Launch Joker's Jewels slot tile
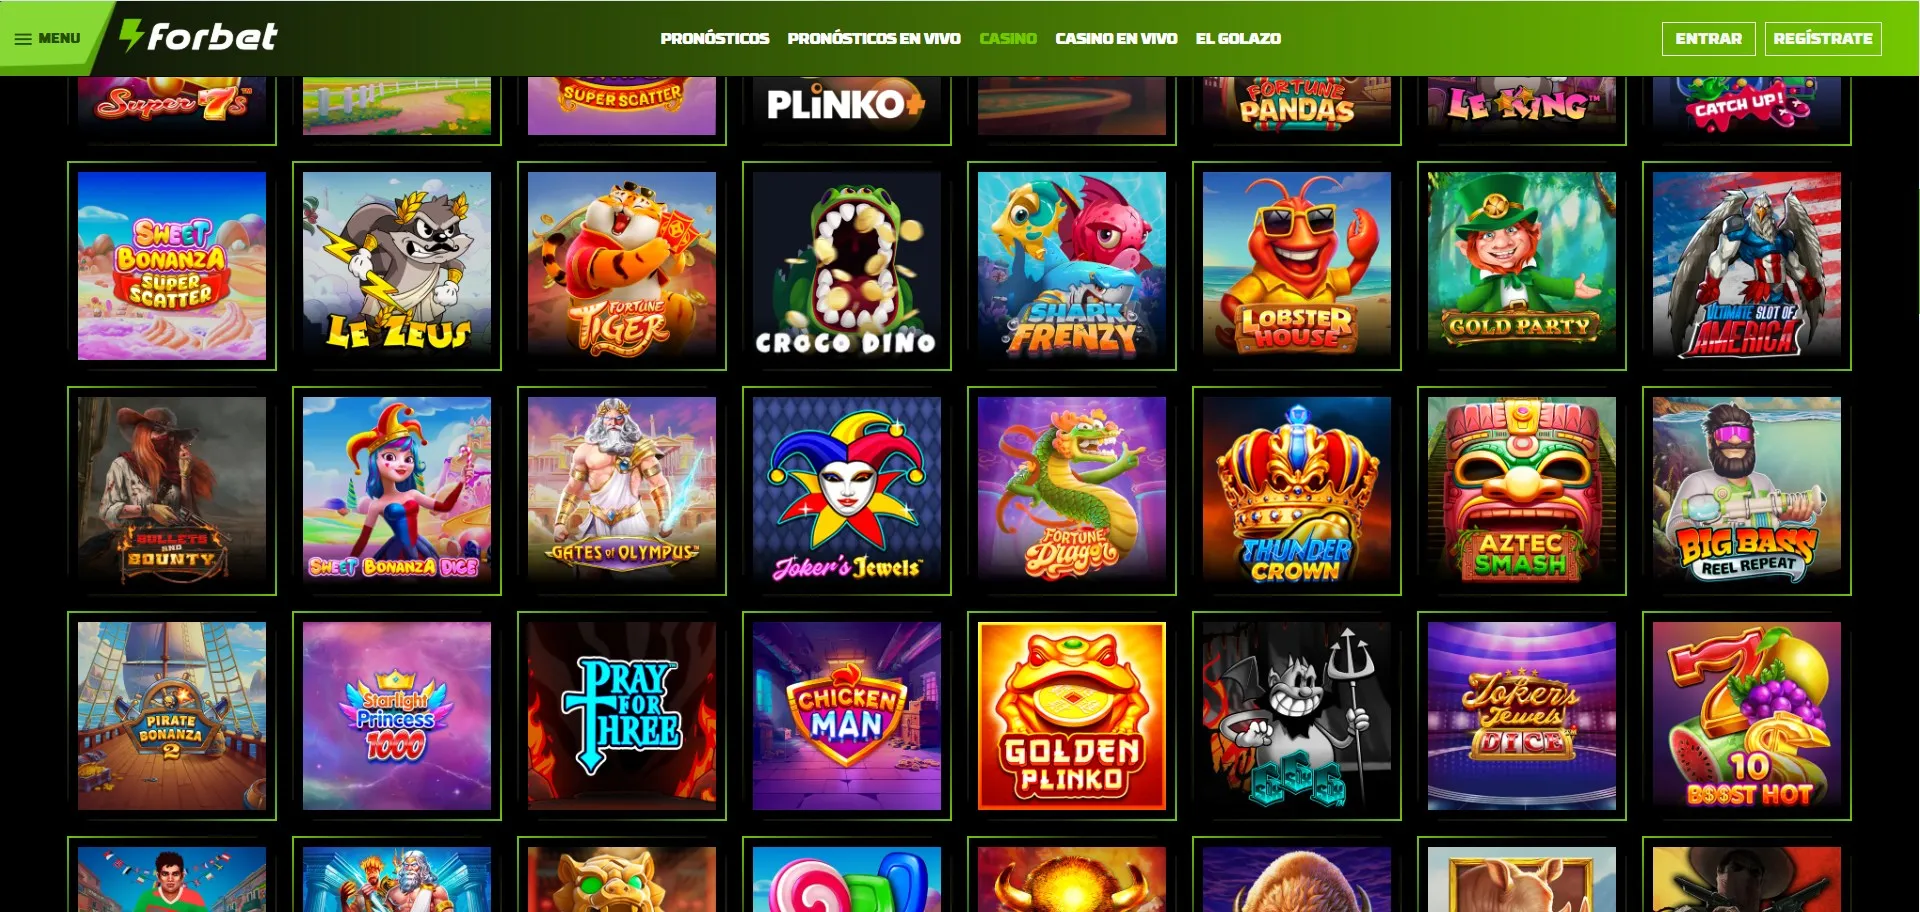This screenshot has width=1920, height=912. click(847, 491)
